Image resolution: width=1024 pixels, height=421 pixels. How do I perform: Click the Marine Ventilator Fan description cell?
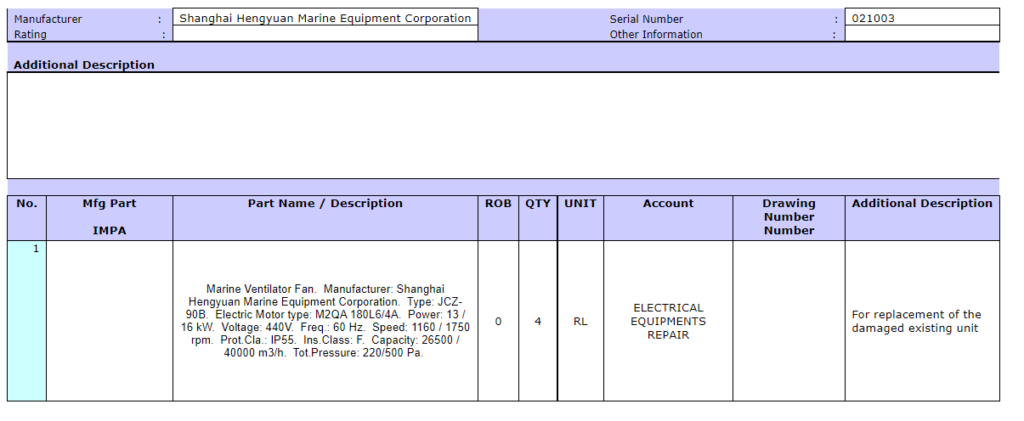pos(325,321)
